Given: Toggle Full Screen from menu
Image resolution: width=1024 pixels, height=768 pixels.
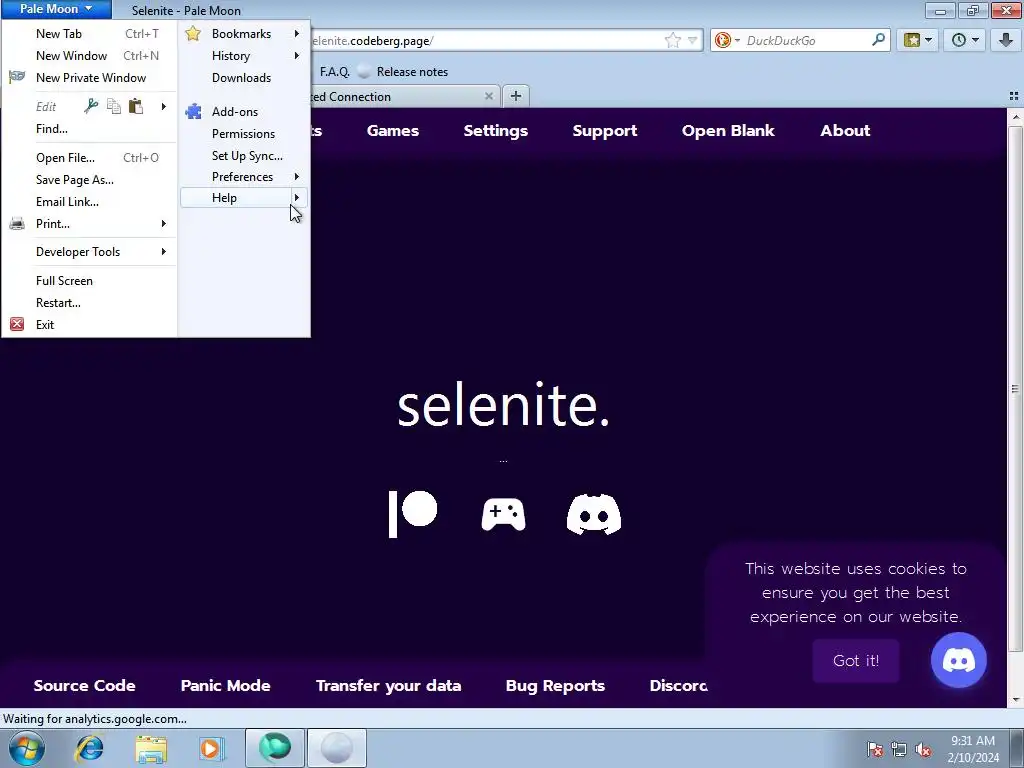Looking at the screenshot, I should (x=89, y=280).
